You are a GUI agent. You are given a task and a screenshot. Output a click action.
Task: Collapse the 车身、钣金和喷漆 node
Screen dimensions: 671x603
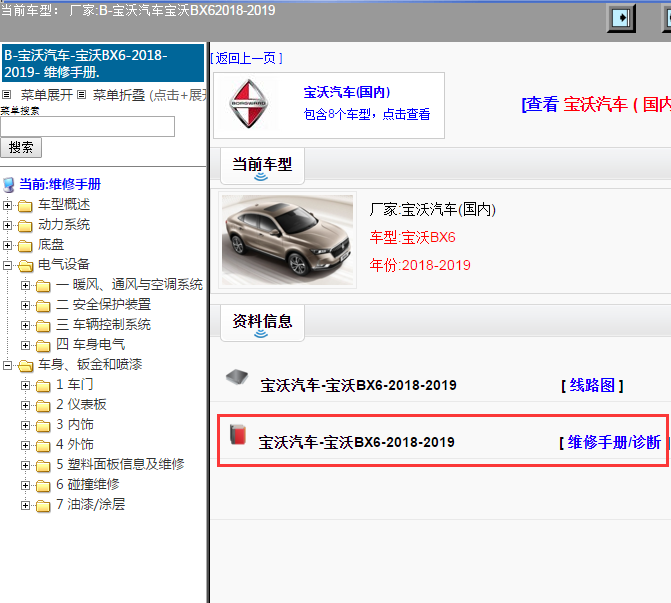pyautogui.click(x=7, y=365)
